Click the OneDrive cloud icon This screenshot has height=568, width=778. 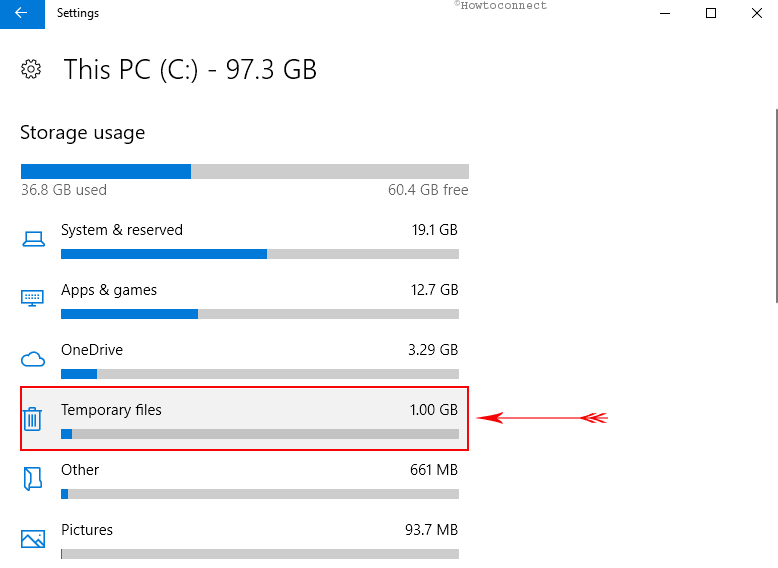click(33, 359)
